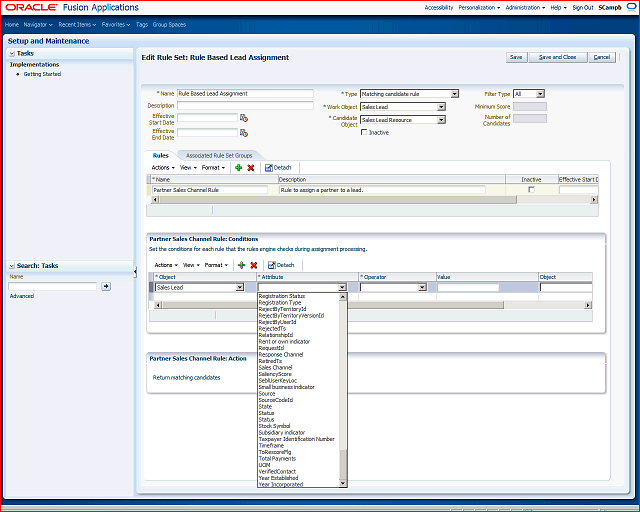Open the Type dropdown
Screen dimensions: 640x512
[x=454, y=94]
